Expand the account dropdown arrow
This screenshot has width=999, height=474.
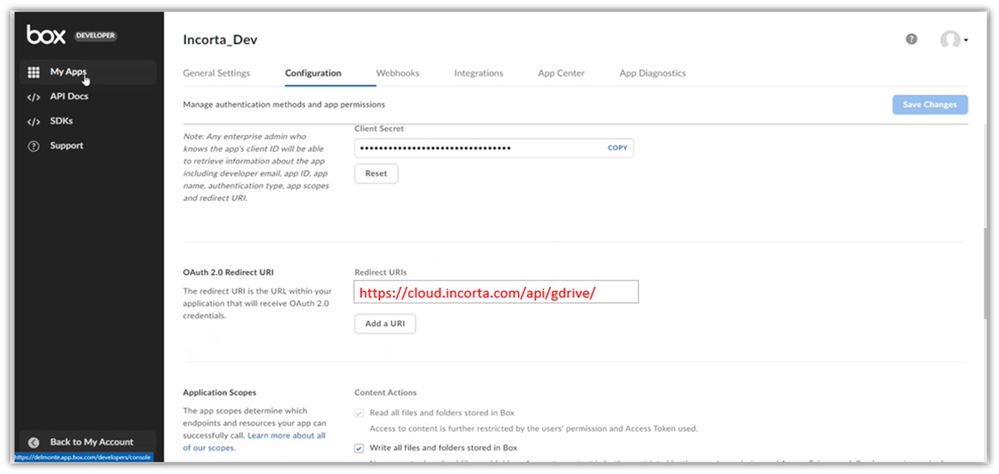coord(966,41)
